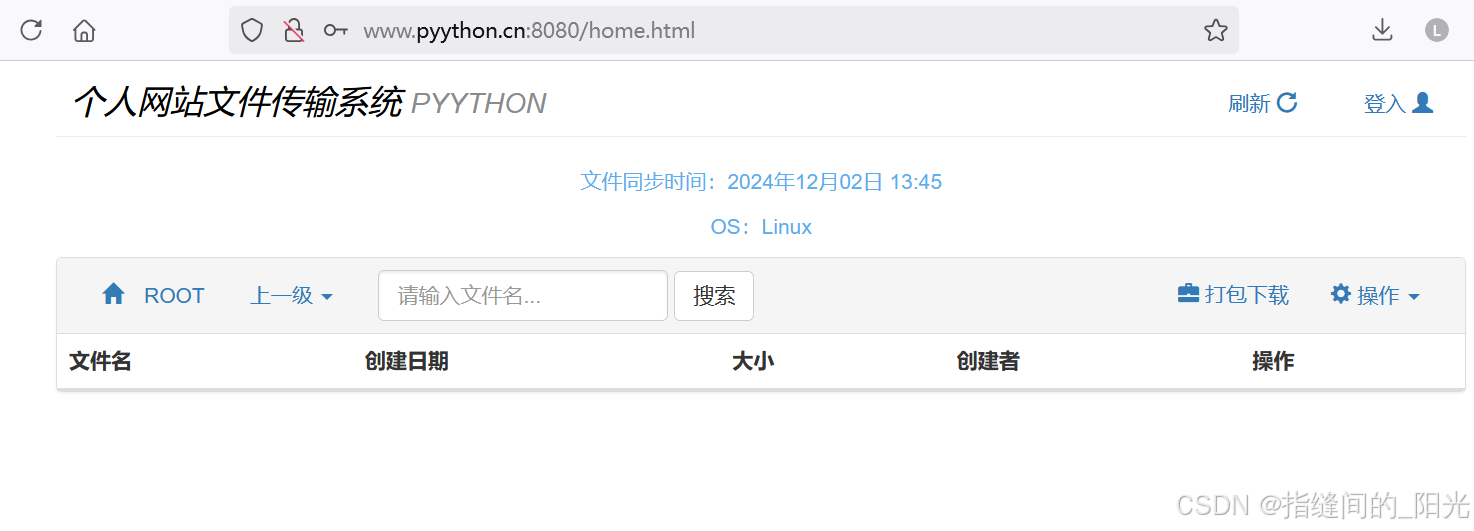Click the browser address bar URL

pyautogui.click(x=529, y=31)
